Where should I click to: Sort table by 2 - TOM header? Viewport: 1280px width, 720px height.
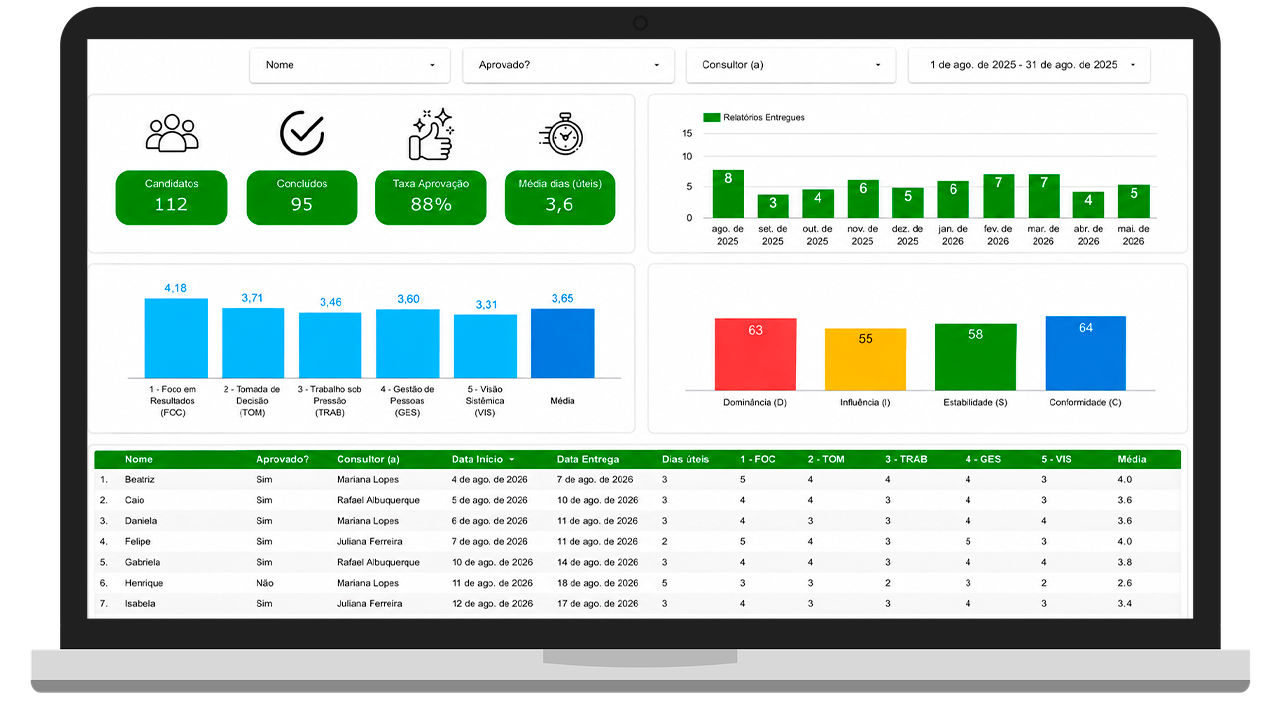[x=826, y=460]
